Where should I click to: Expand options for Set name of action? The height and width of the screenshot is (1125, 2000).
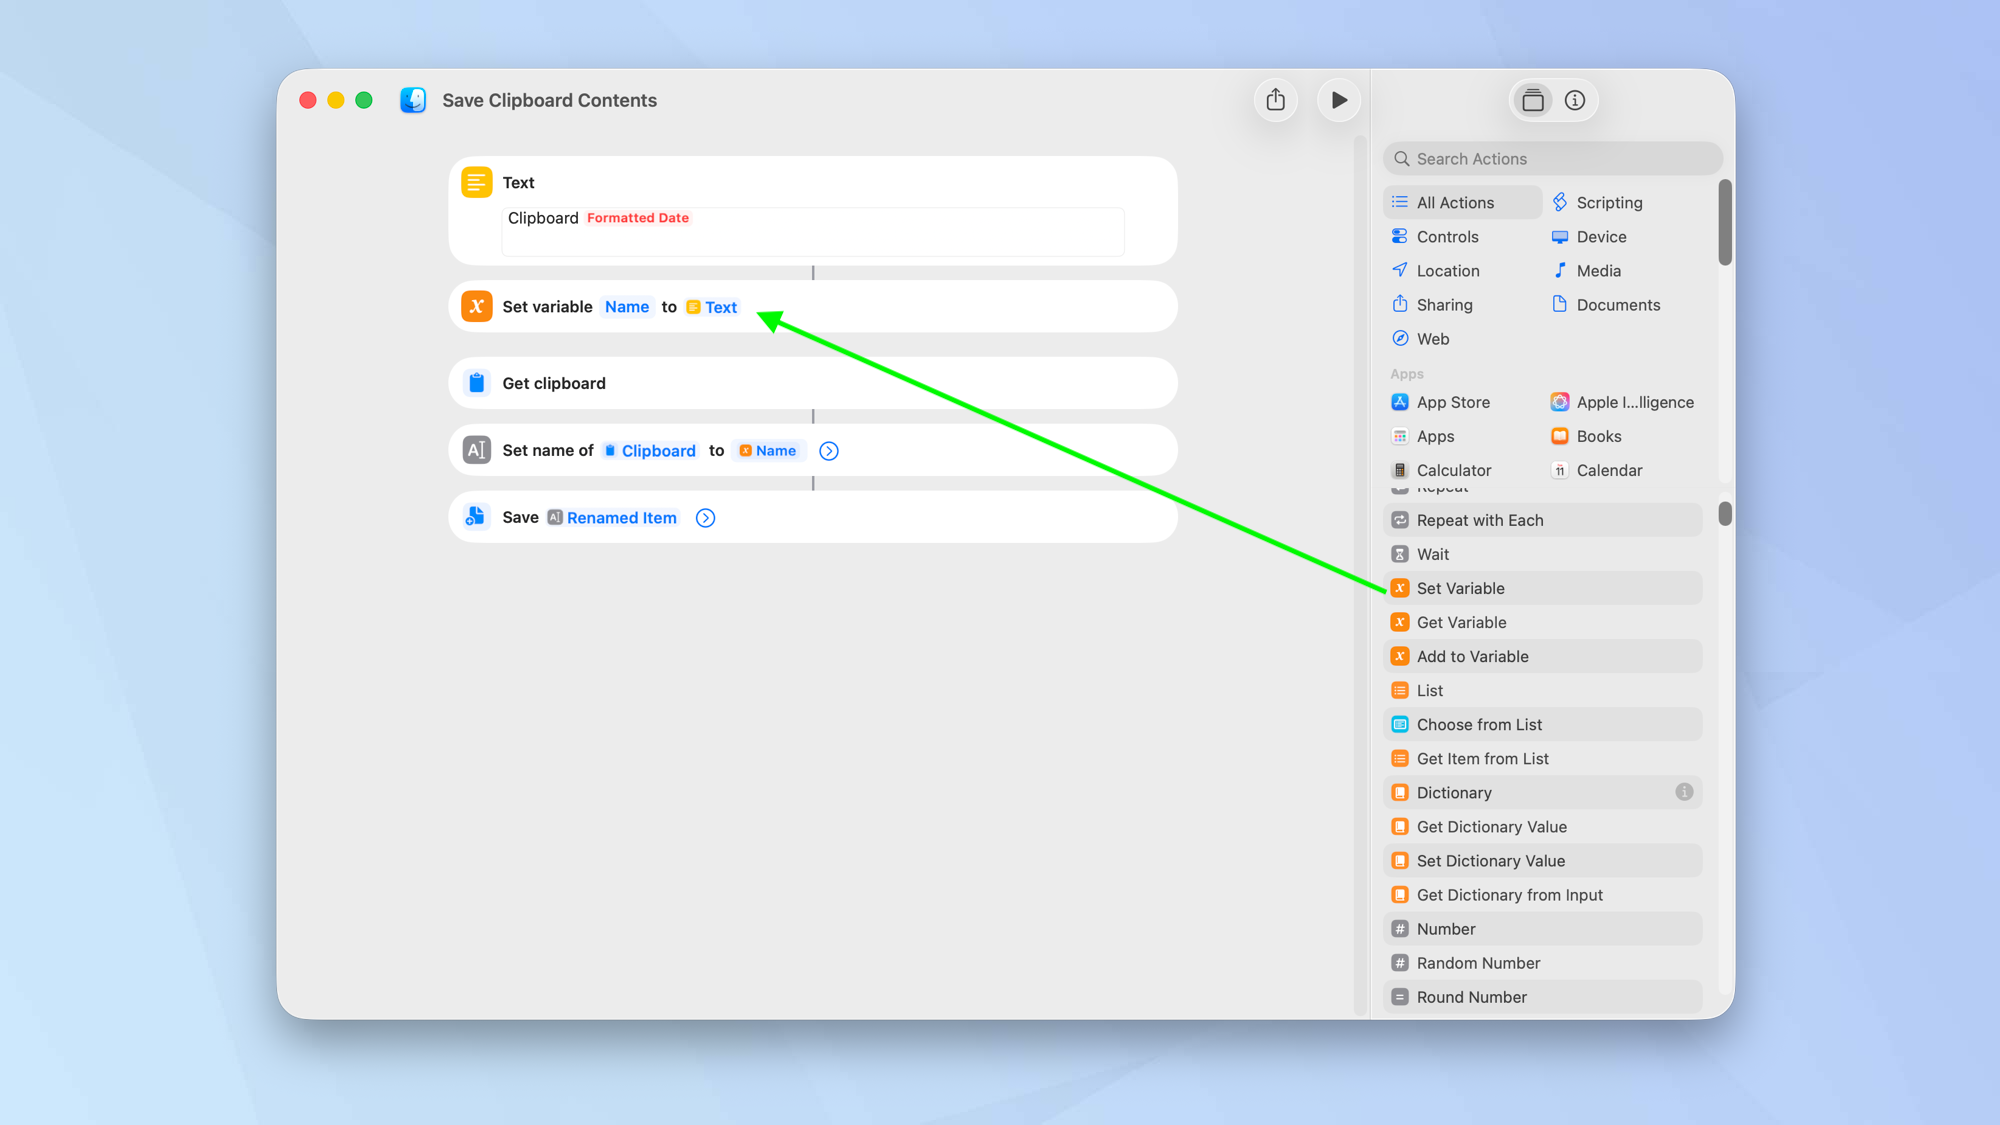coord(828,450)
